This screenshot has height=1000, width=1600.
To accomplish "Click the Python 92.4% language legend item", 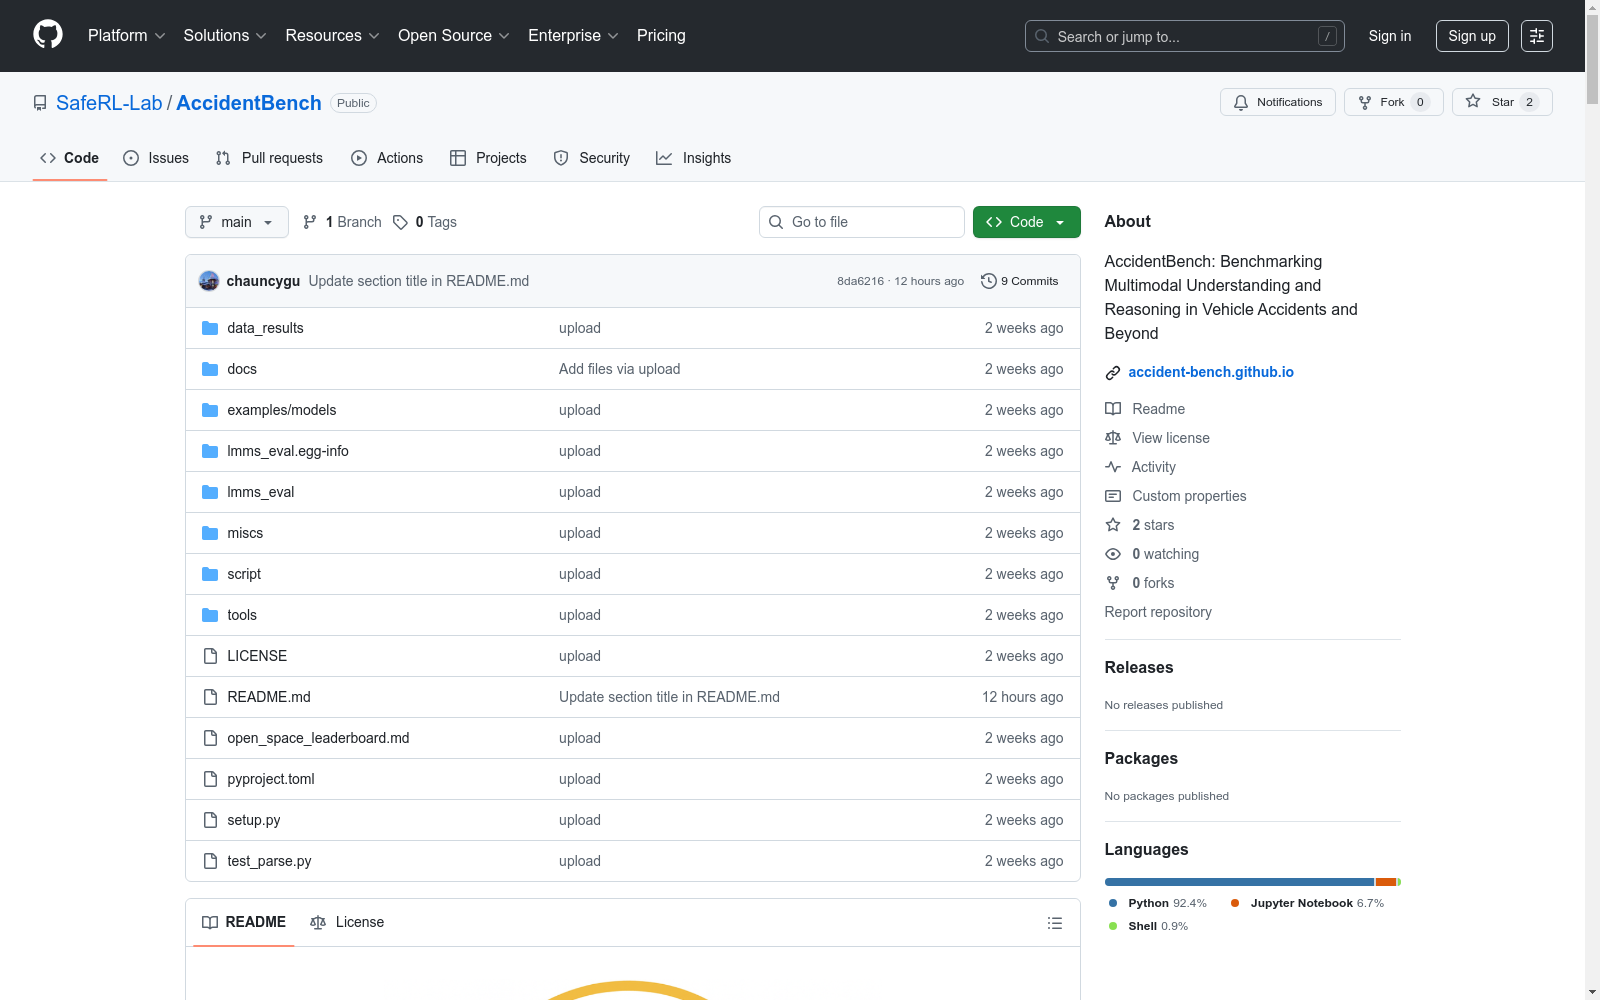I will tap(1158, 903).
